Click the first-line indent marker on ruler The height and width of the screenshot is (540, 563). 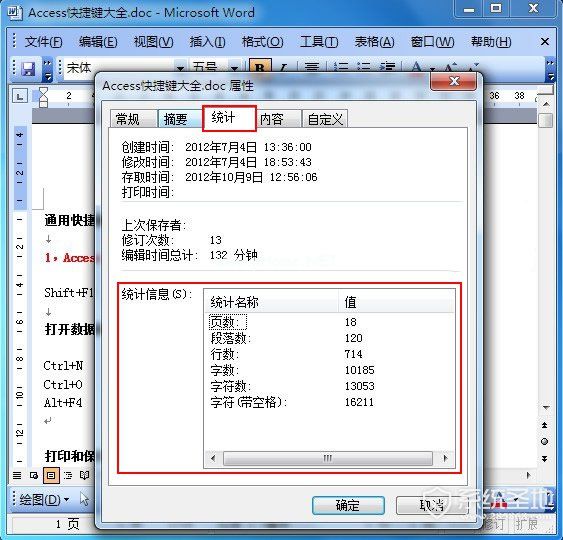(43, 91)
